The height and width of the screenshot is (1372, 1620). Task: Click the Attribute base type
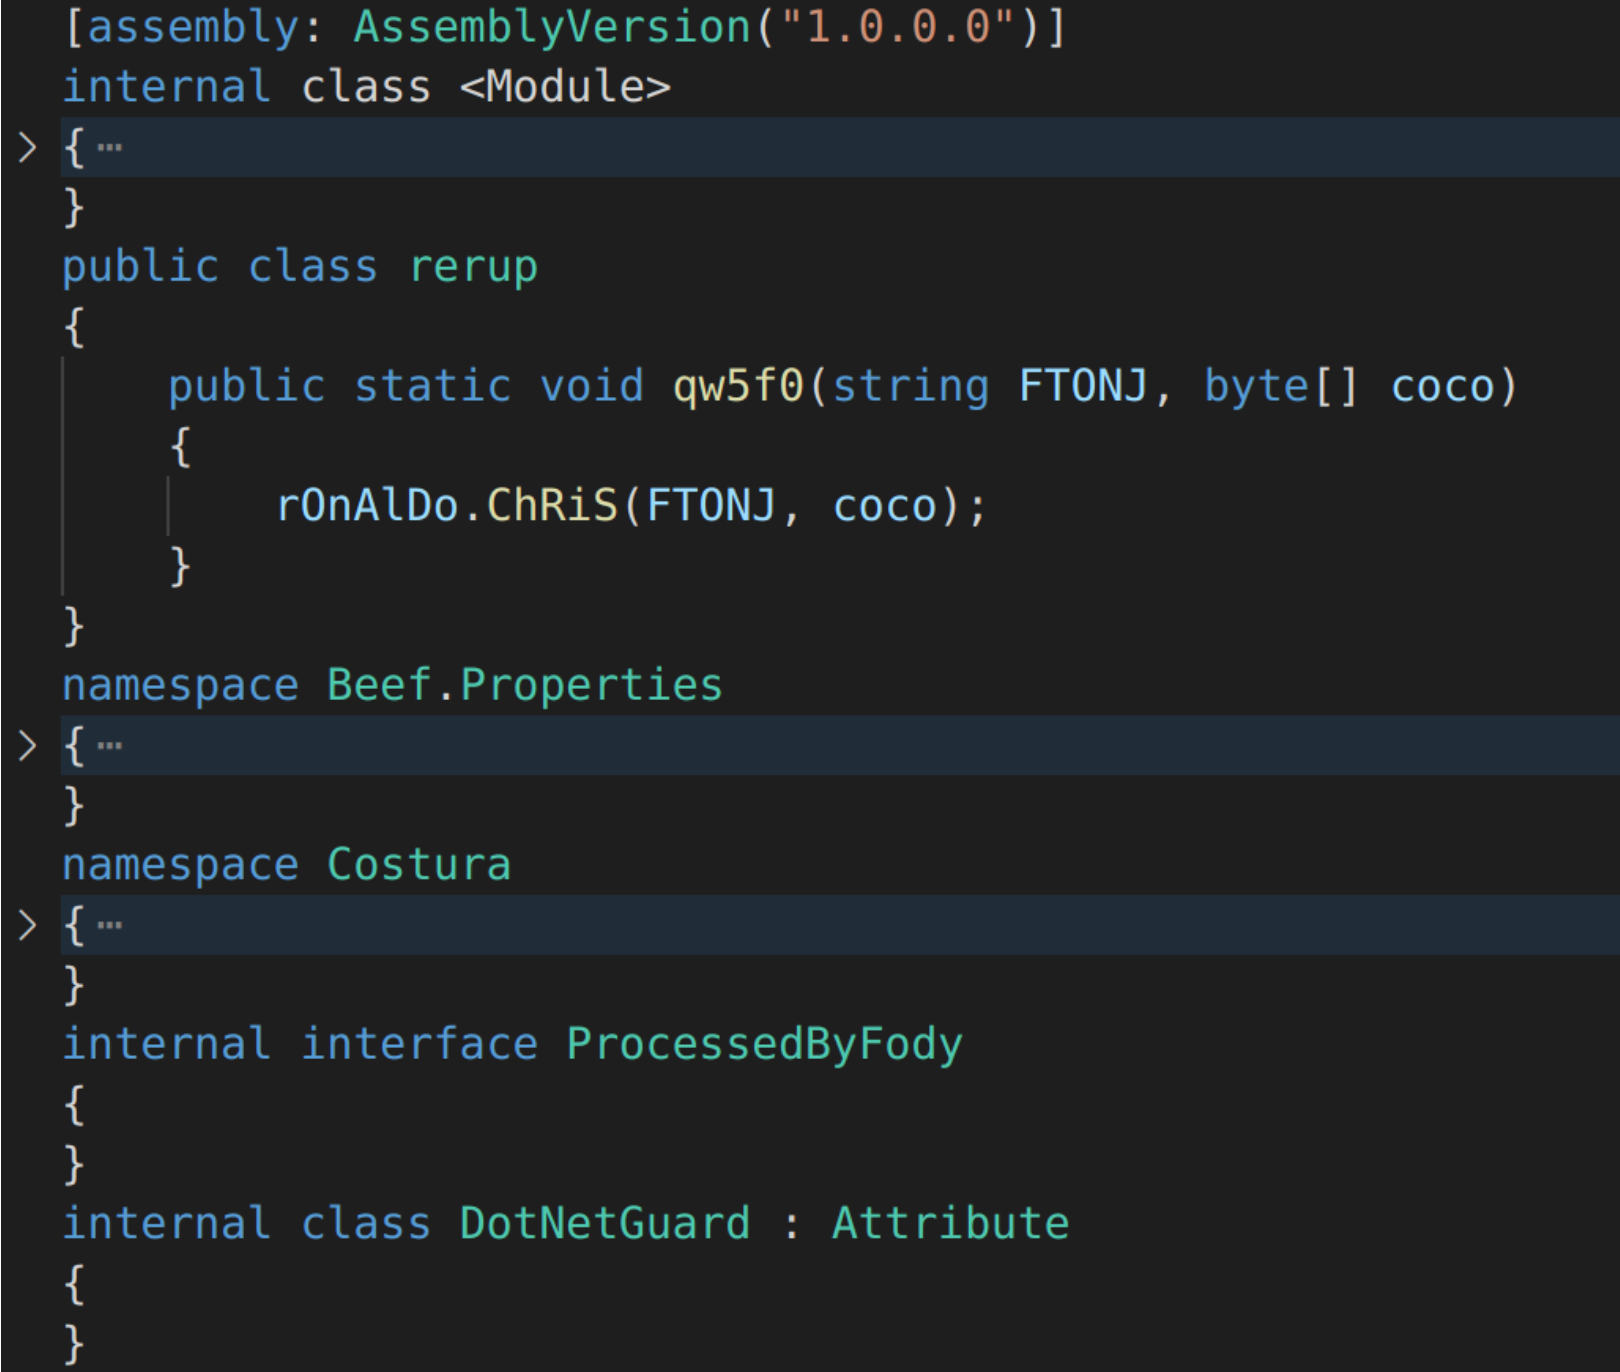pos(950,1224)
